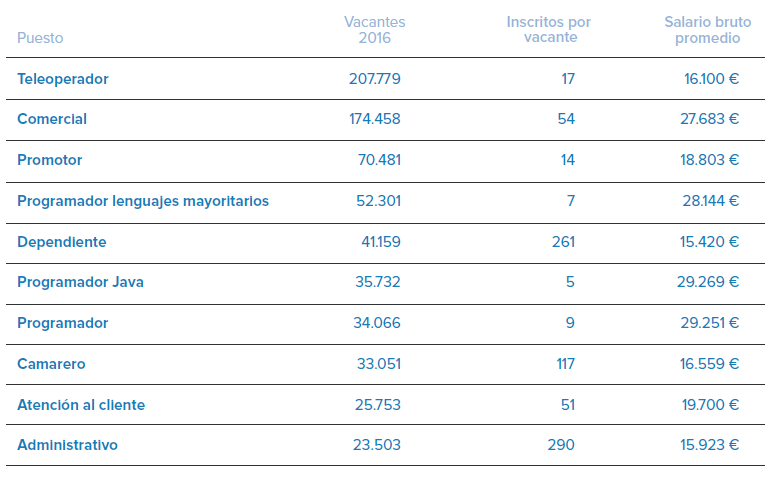The height and width of the screenshot is (477, 780).
Task: Click the Salario bruto promedio header
Action: (707, 30)
